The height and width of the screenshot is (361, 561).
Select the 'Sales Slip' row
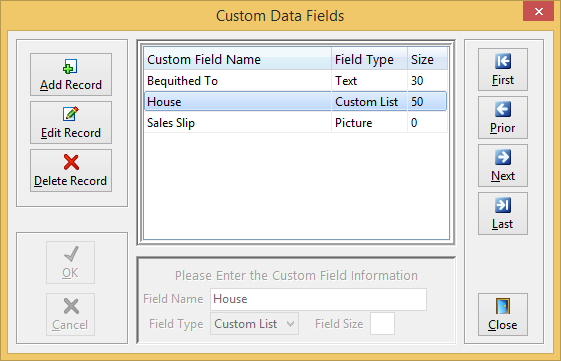[296, 123]
